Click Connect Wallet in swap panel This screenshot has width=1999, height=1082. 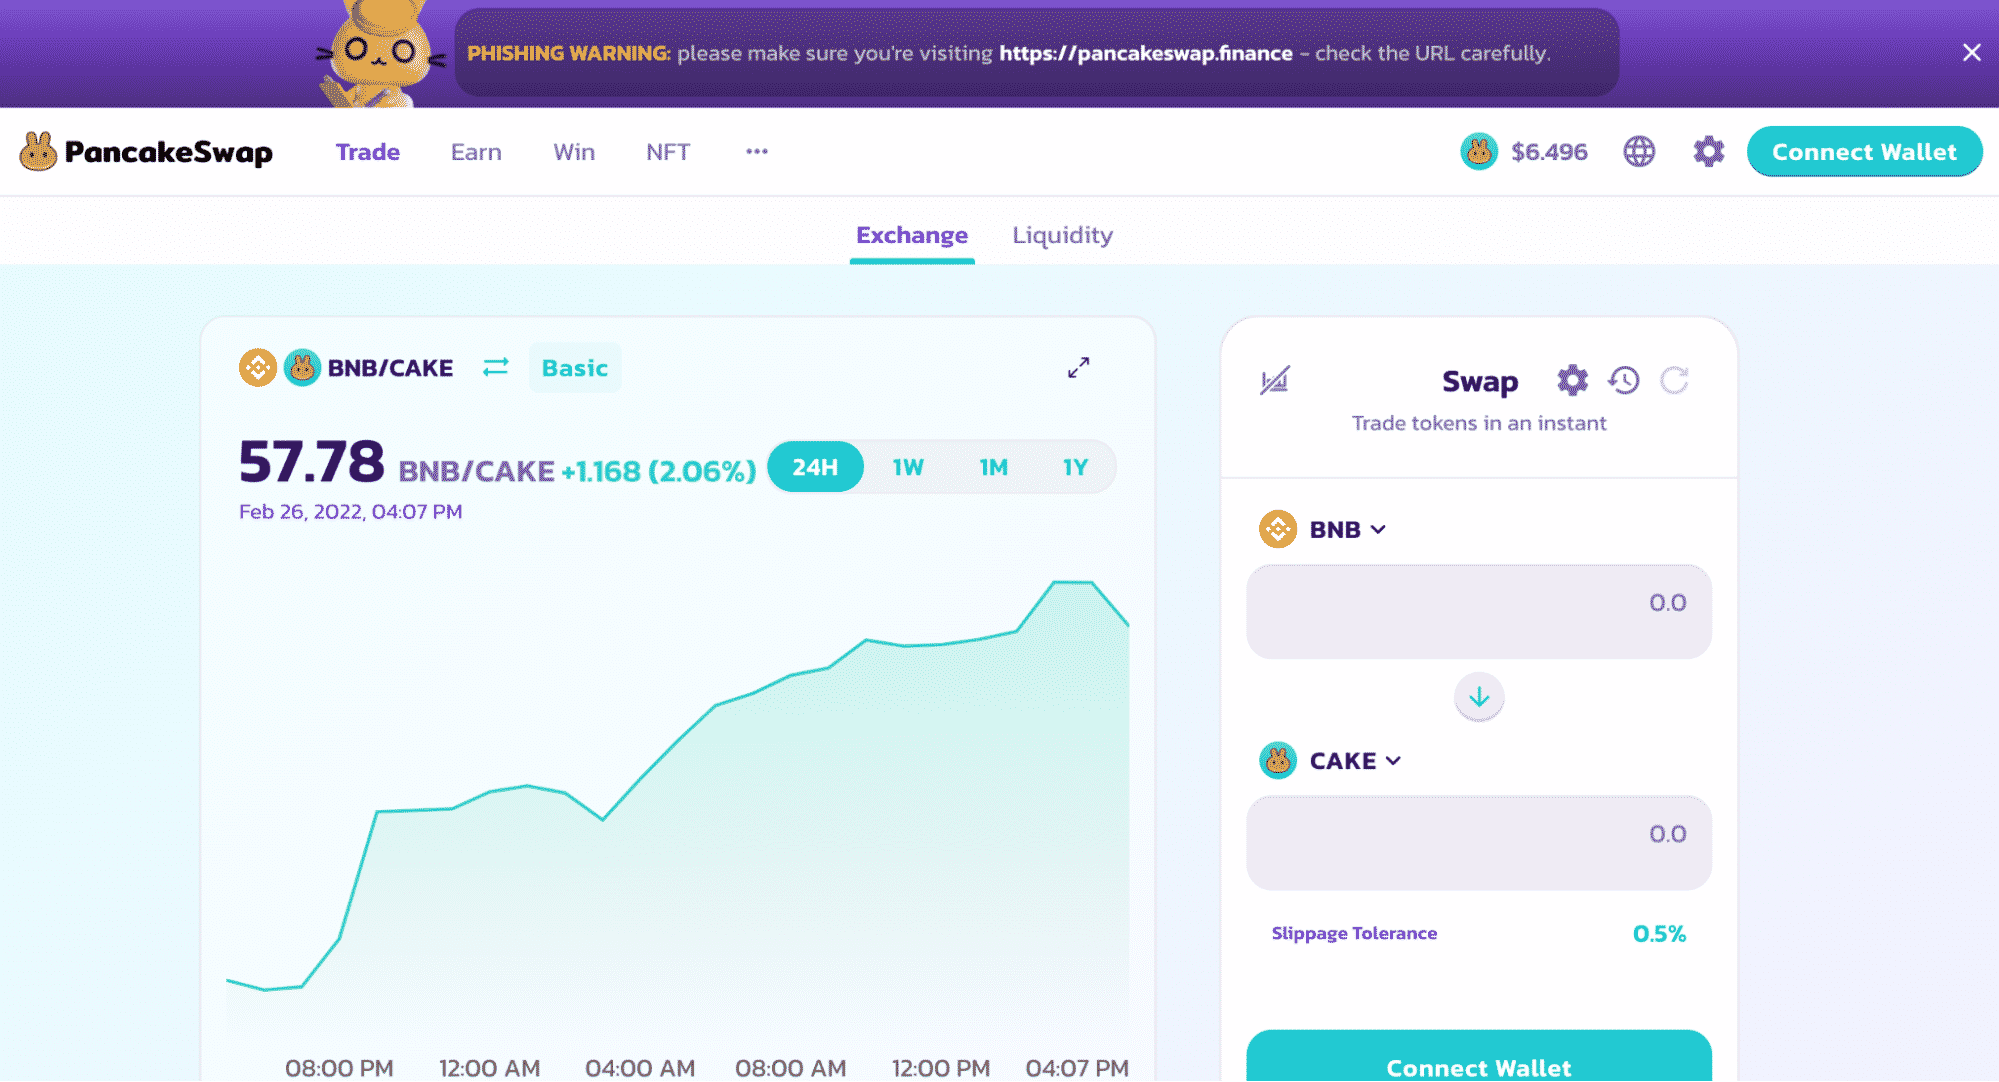click(1479, 1056)
